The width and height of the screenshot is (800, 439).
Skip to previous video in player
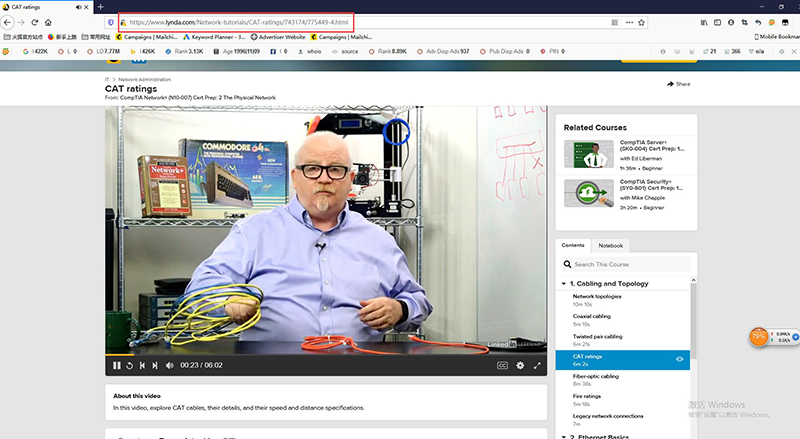(142, 365)
